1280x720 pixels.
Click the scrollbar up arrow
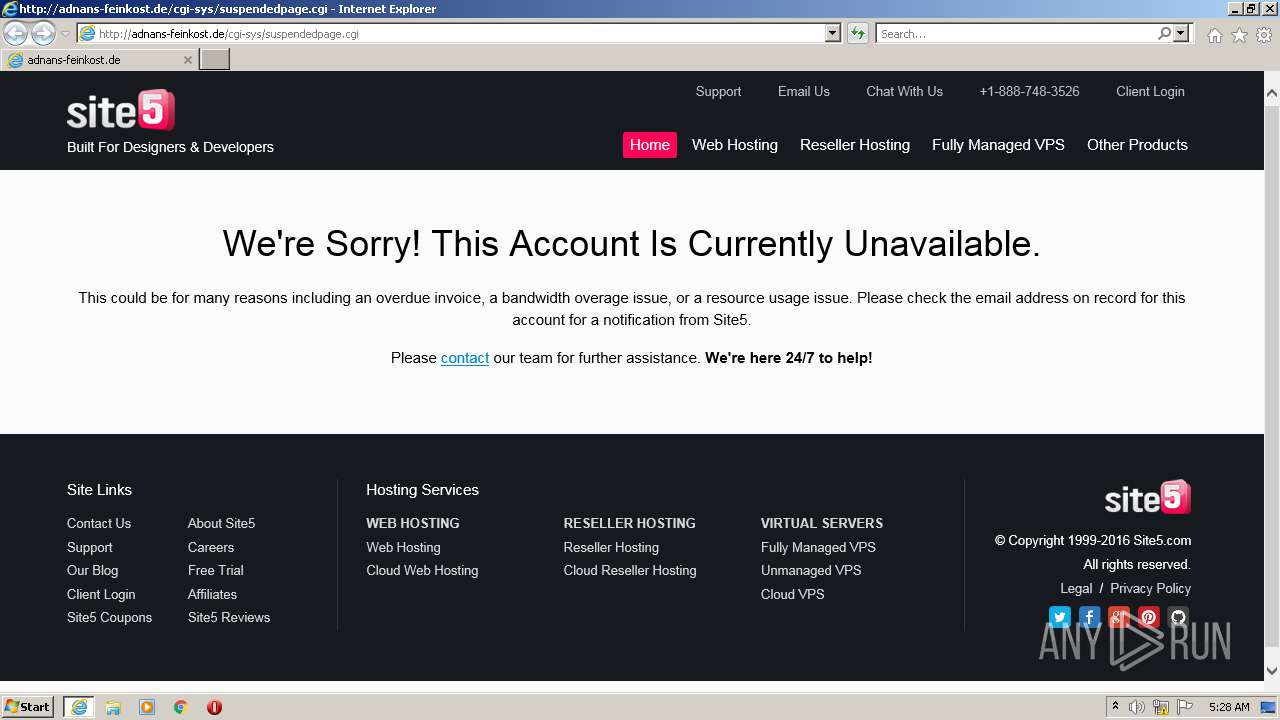pyautogui.click(x=1272, y=94)
